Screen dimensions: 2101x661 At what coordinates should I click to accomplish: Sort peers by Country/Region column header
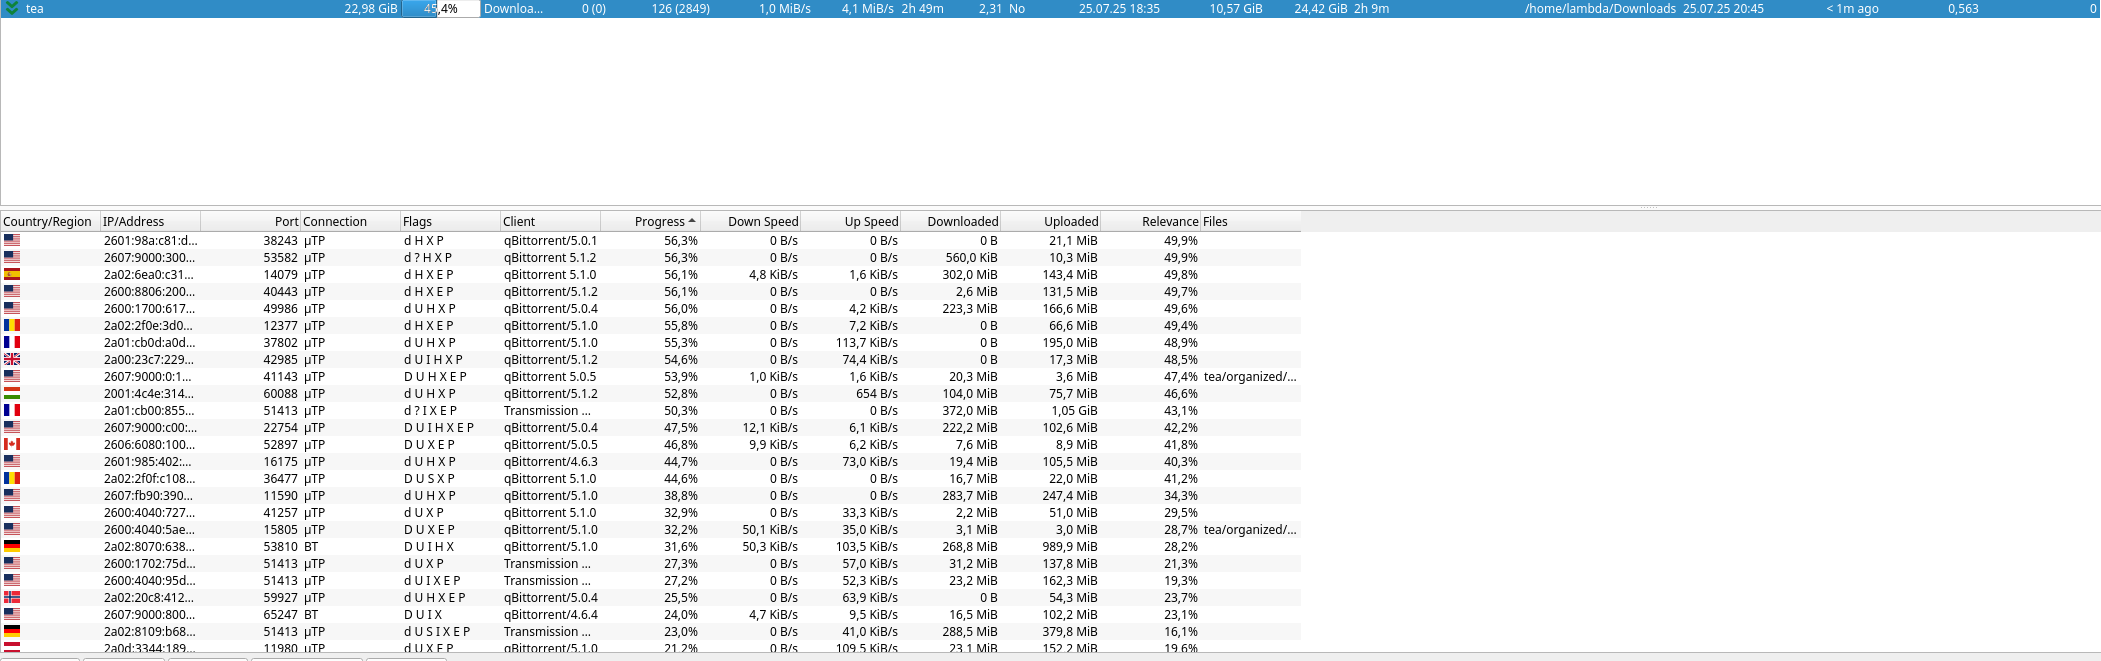tap(50, 221)
